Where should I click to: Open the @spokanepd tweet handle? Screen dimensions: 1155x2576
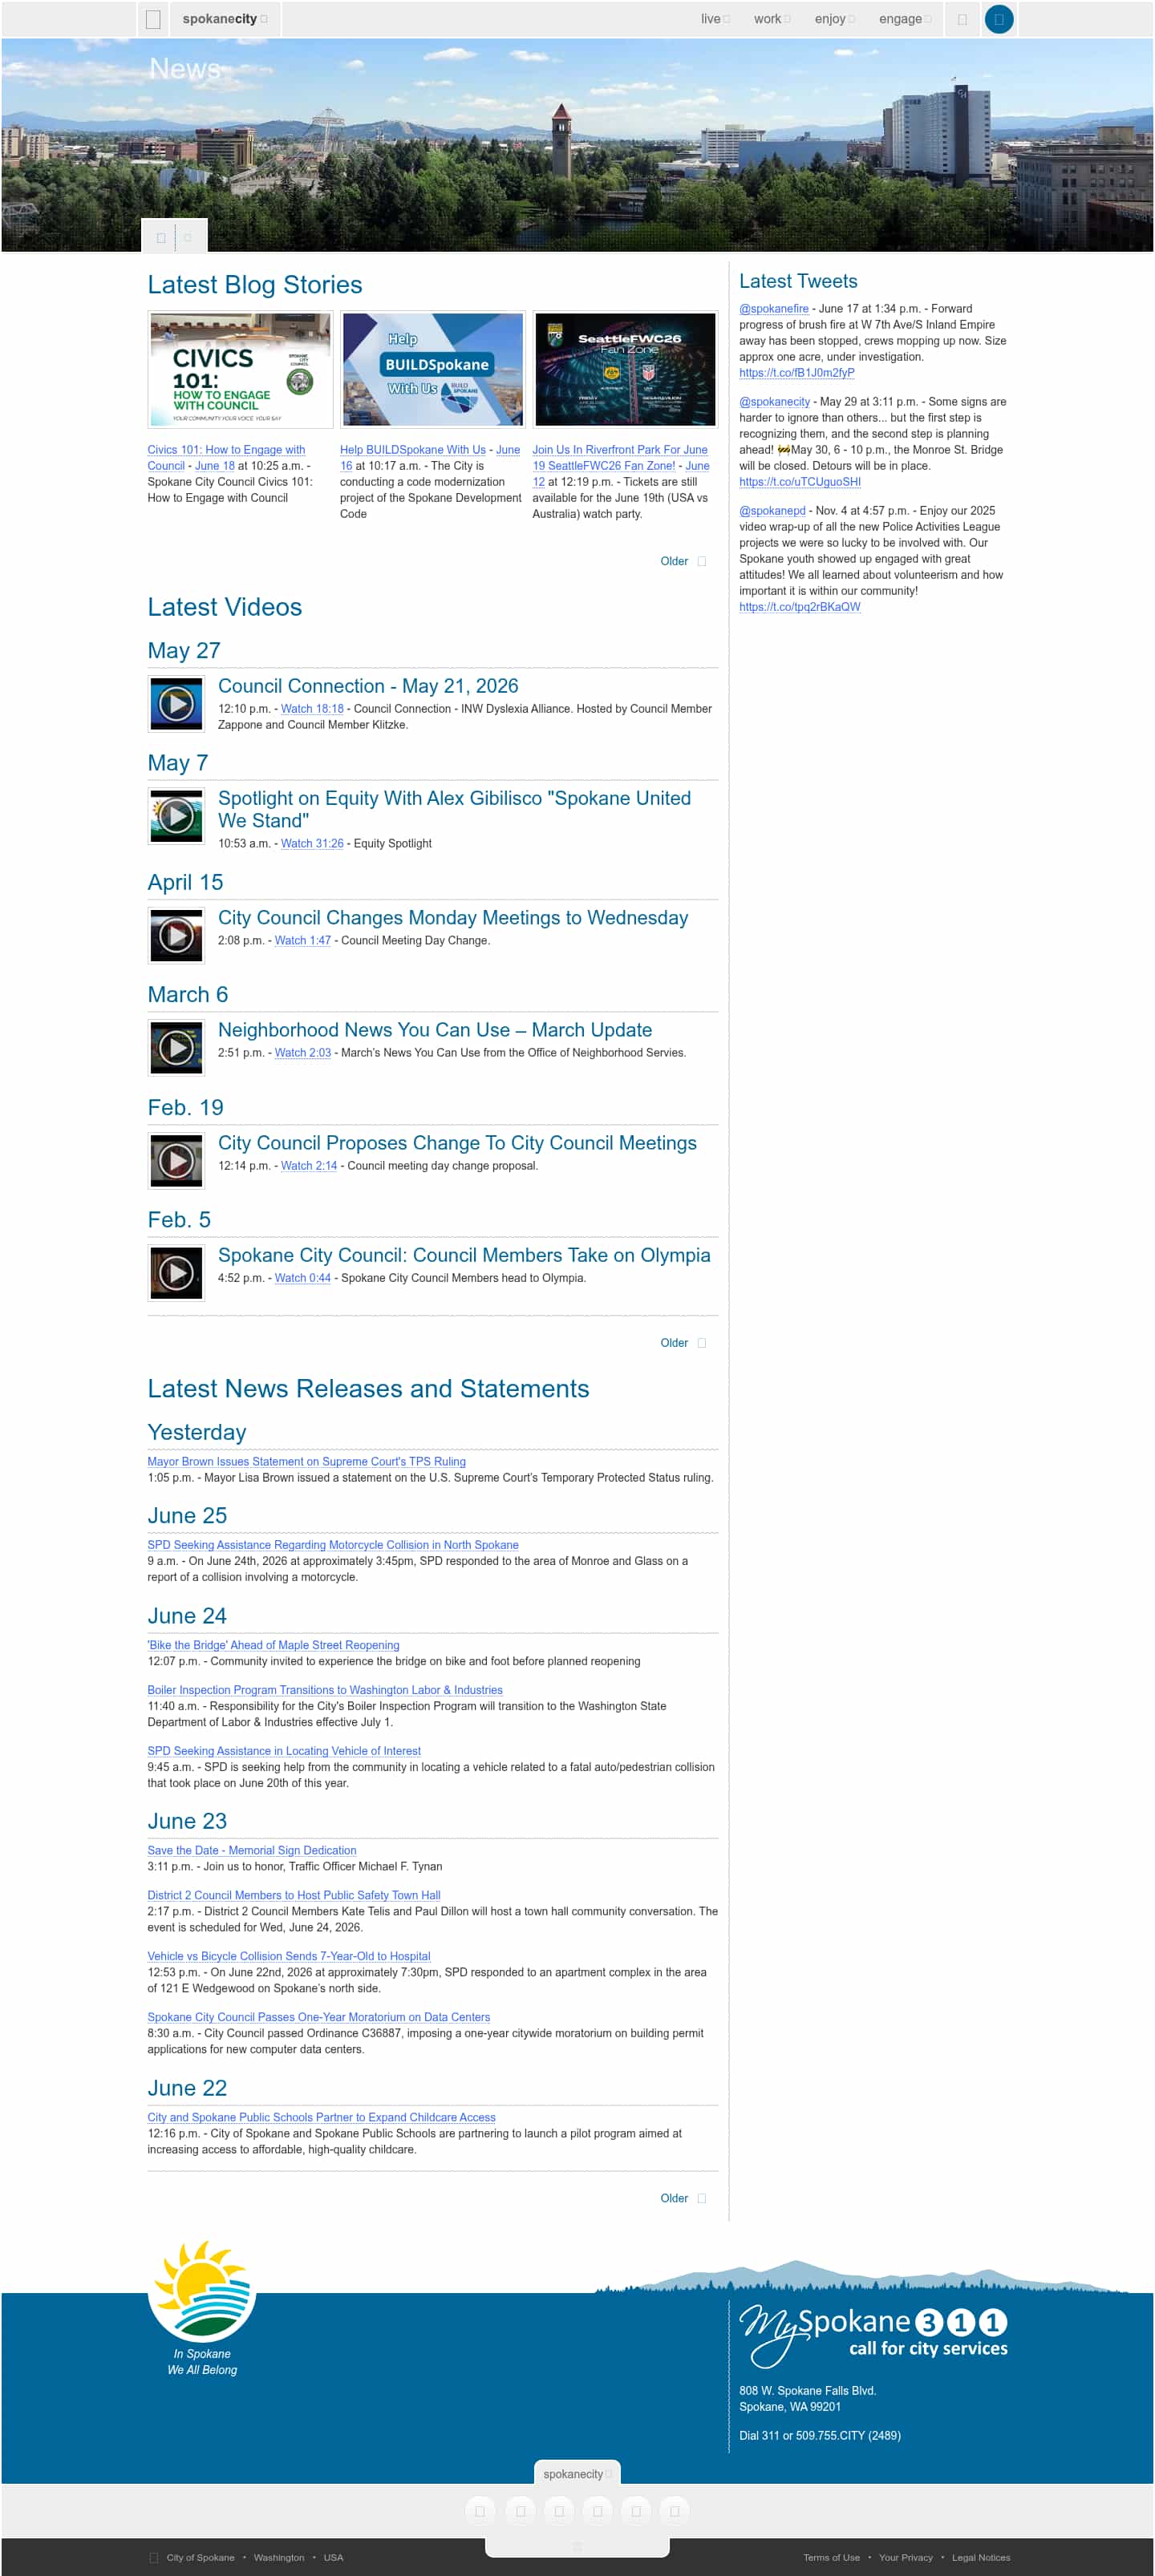point(772,510)
